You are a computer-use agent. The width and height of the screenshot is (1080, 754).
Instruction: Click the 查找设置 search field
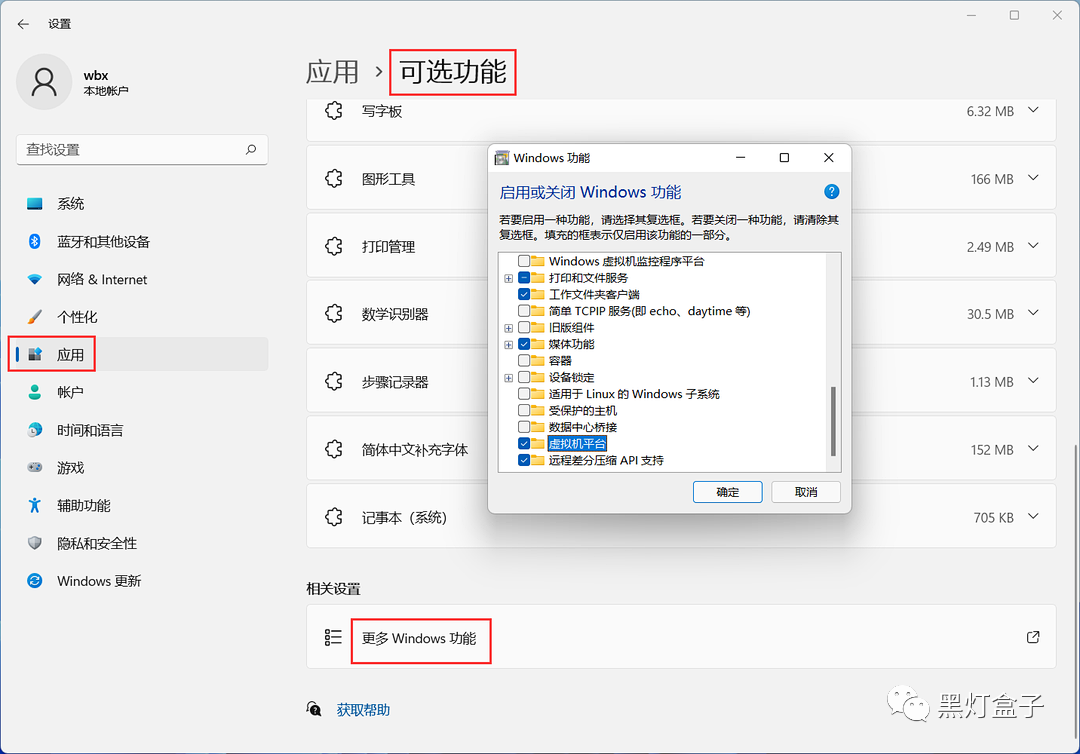[x=142, y=149]
